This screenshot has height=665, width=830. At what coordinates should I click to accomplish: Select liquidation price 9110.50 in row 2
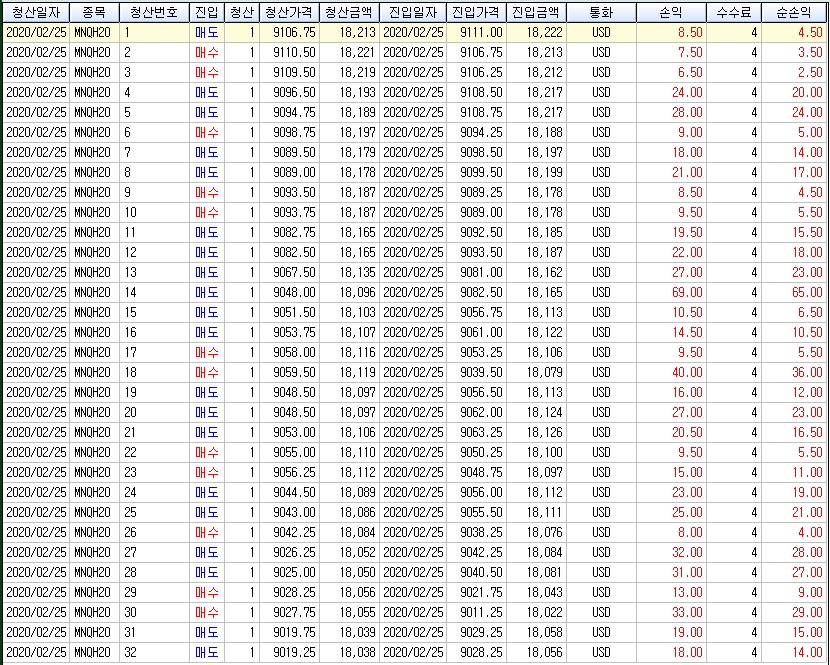(294, 52)
